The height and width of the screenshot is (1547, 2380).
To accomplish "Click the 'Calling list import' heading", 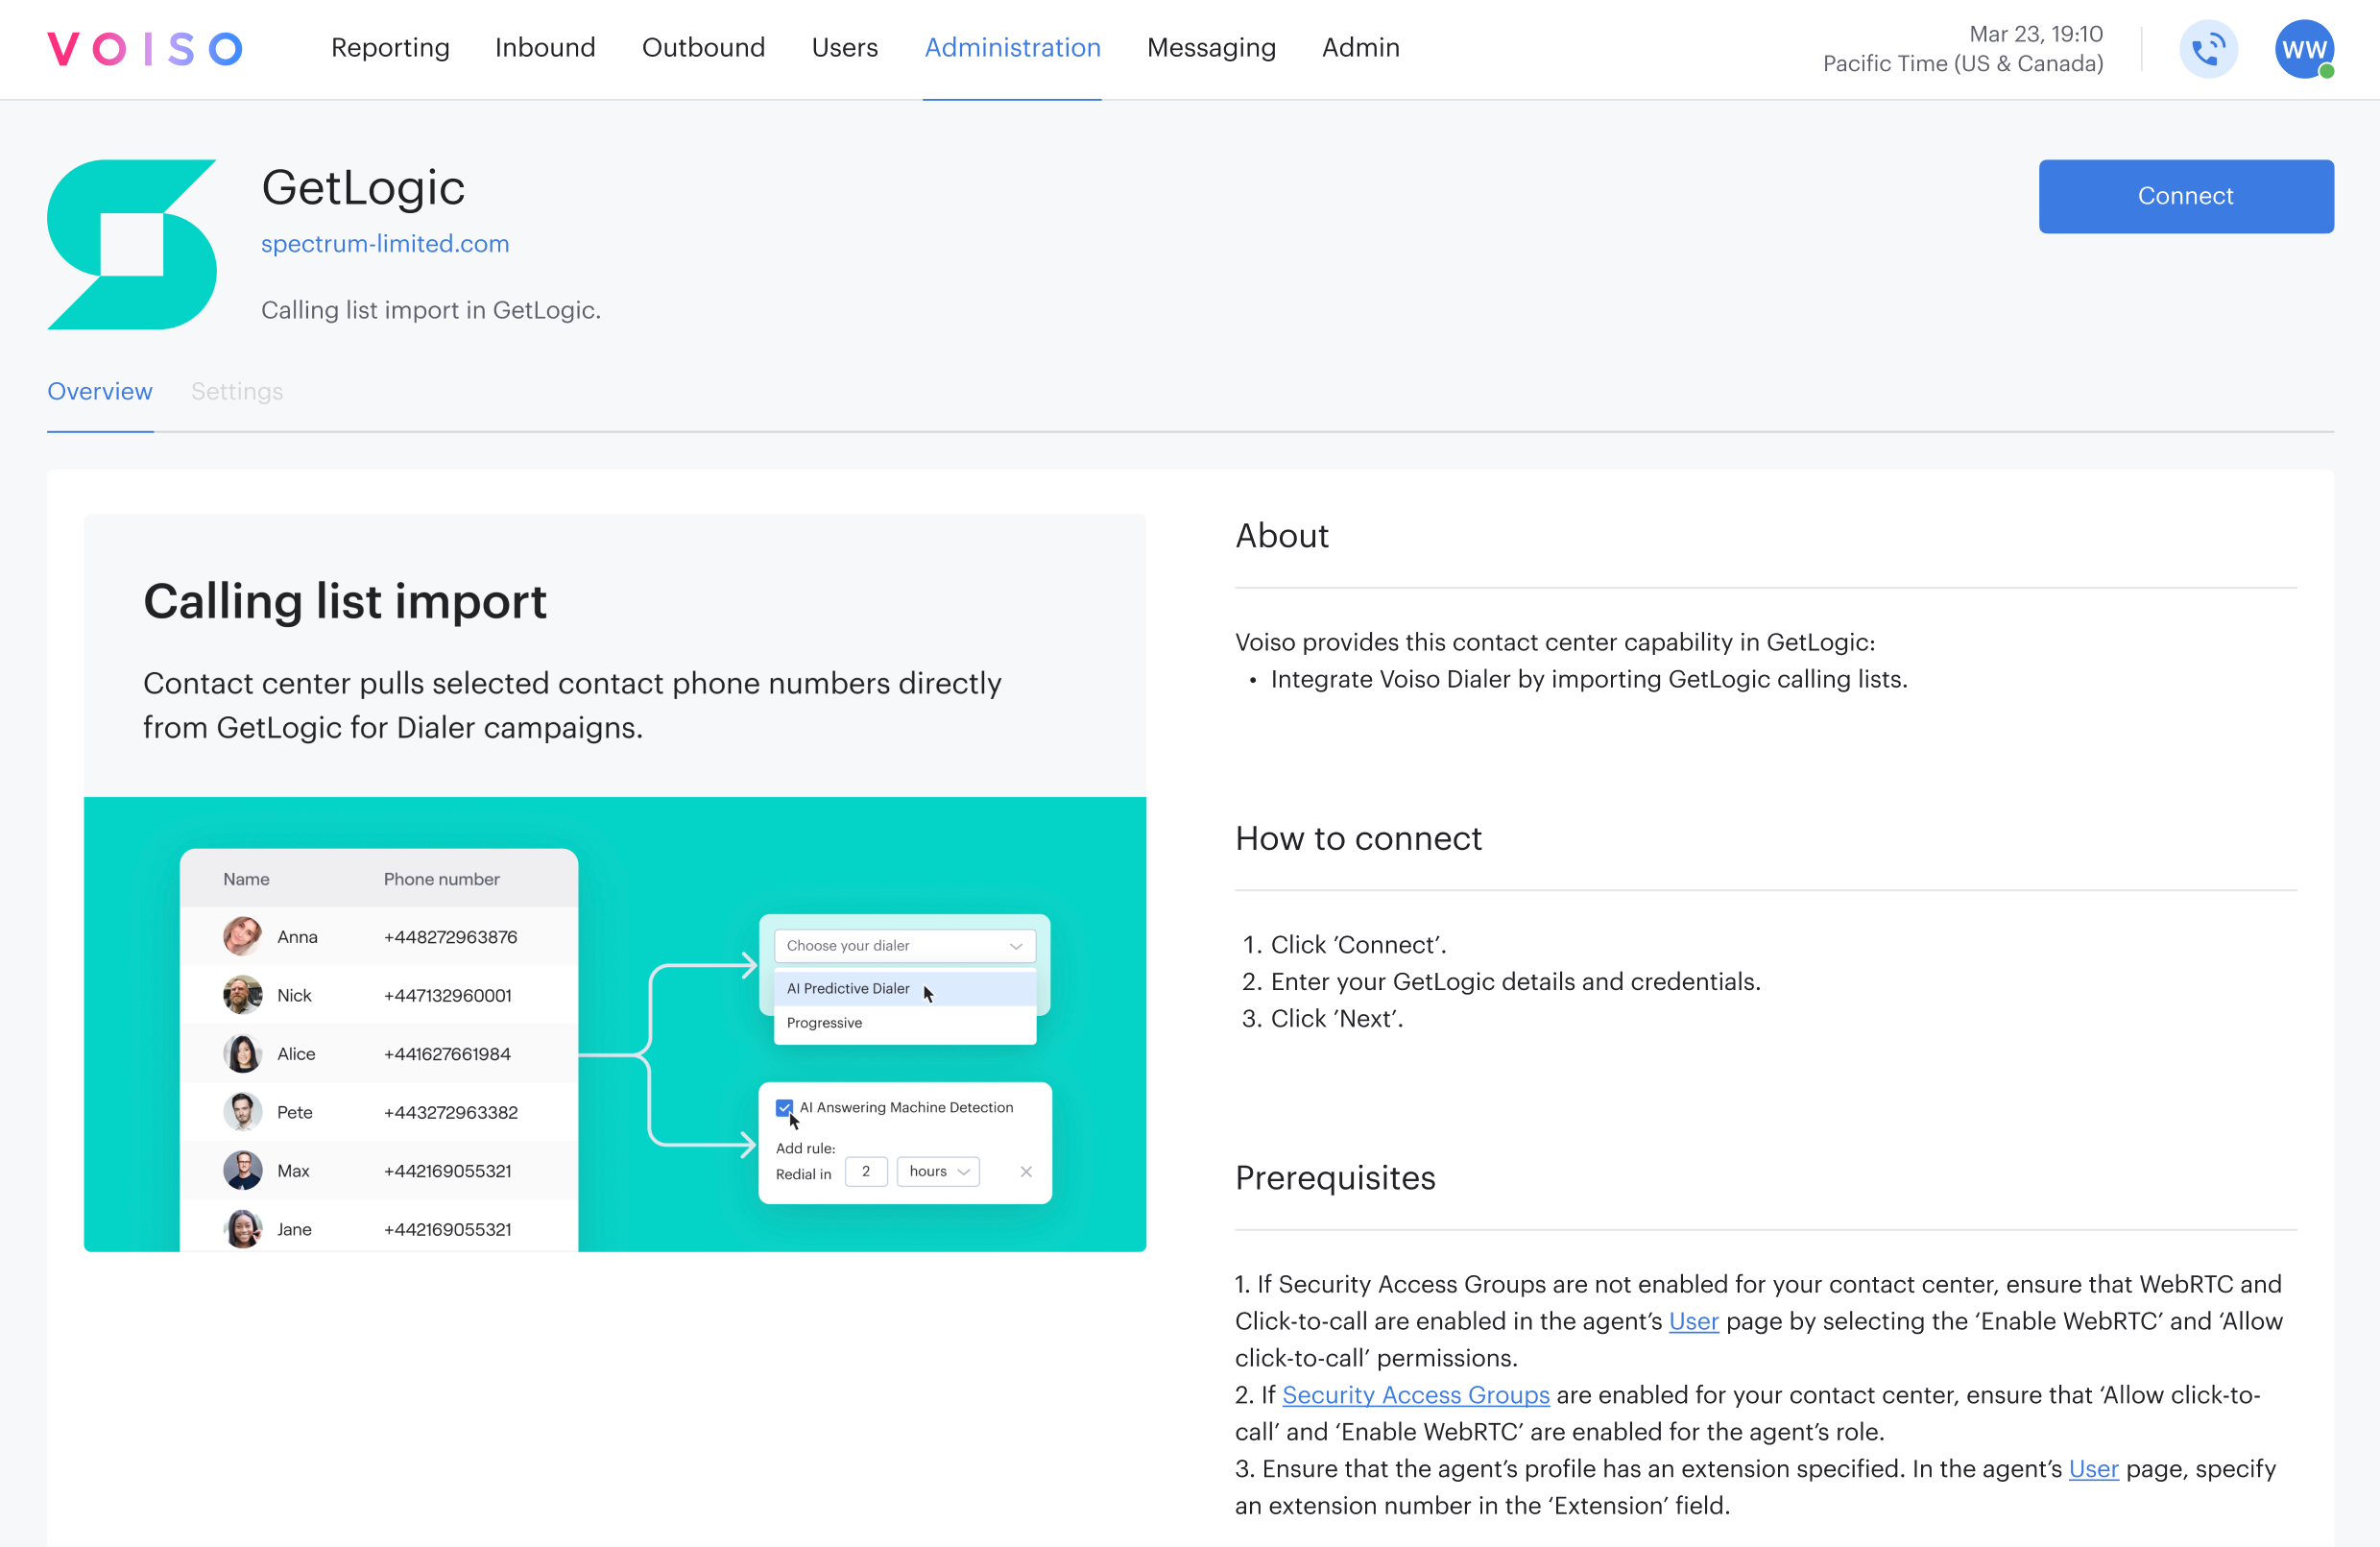I will [x=345, y=601].
